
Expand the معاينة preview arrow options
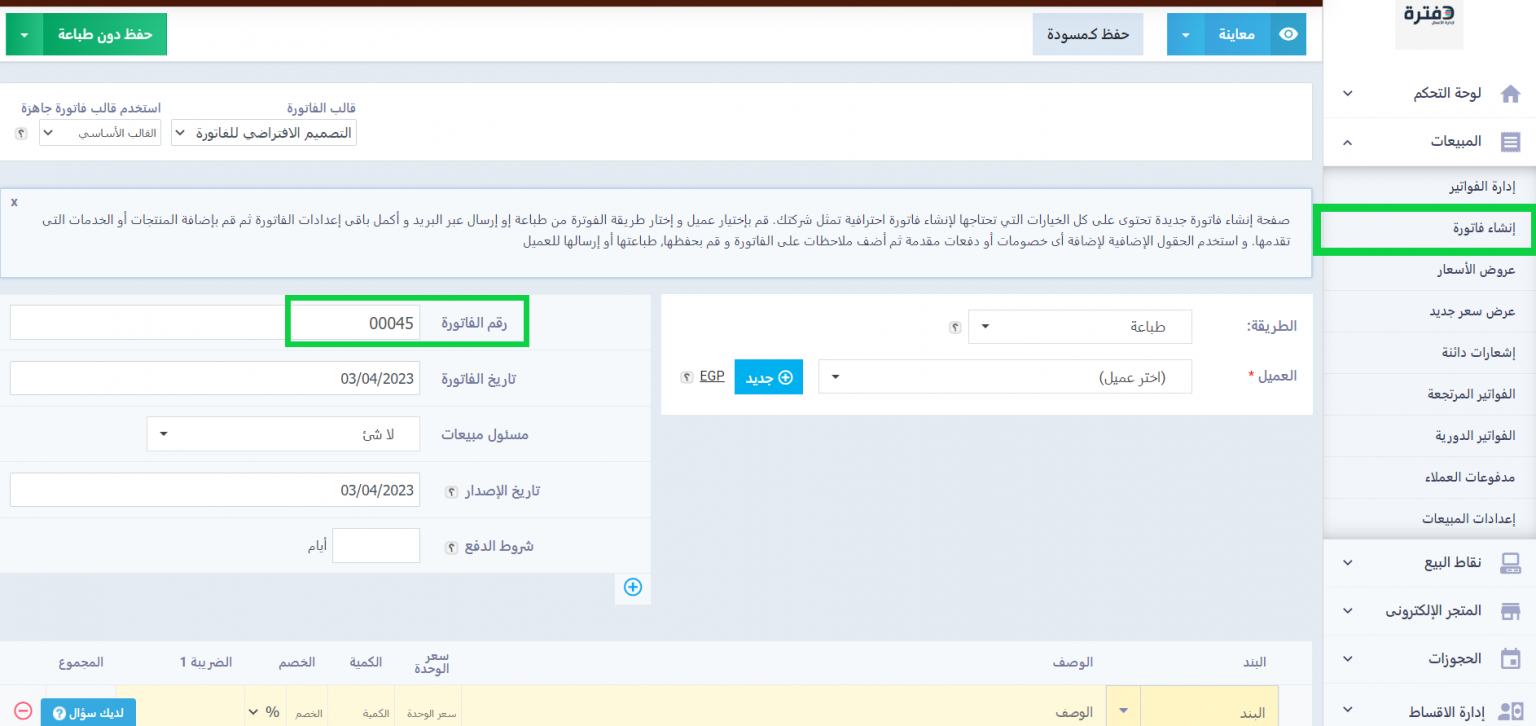point(1185,35)
